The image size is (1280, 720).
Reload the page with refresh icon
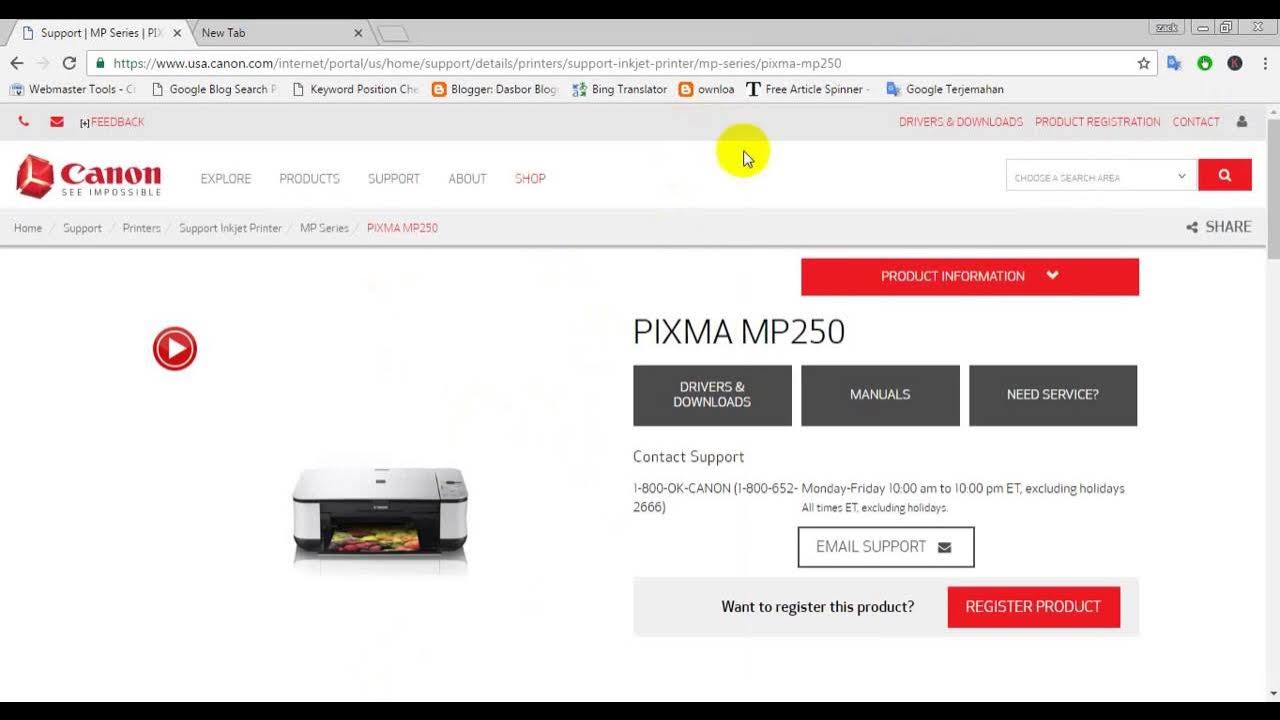pos(69,63)
